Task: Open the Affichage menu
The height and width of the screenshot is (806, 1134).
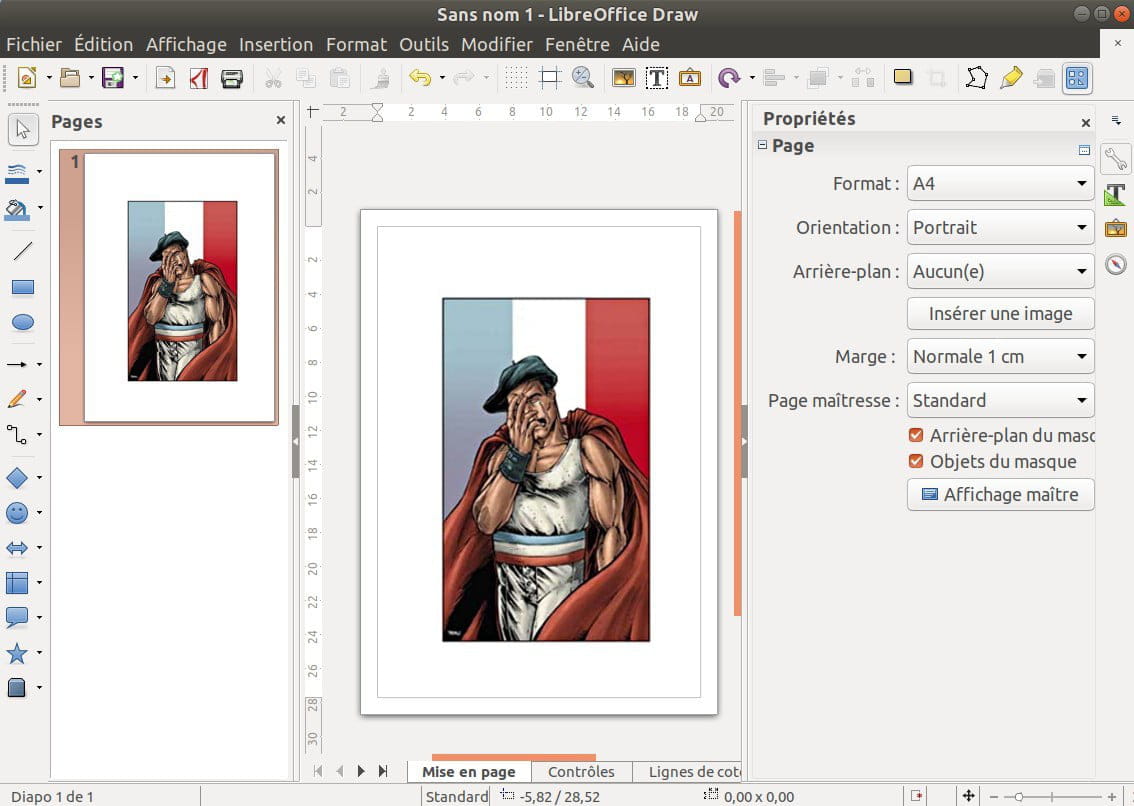Action: point(186,44)
